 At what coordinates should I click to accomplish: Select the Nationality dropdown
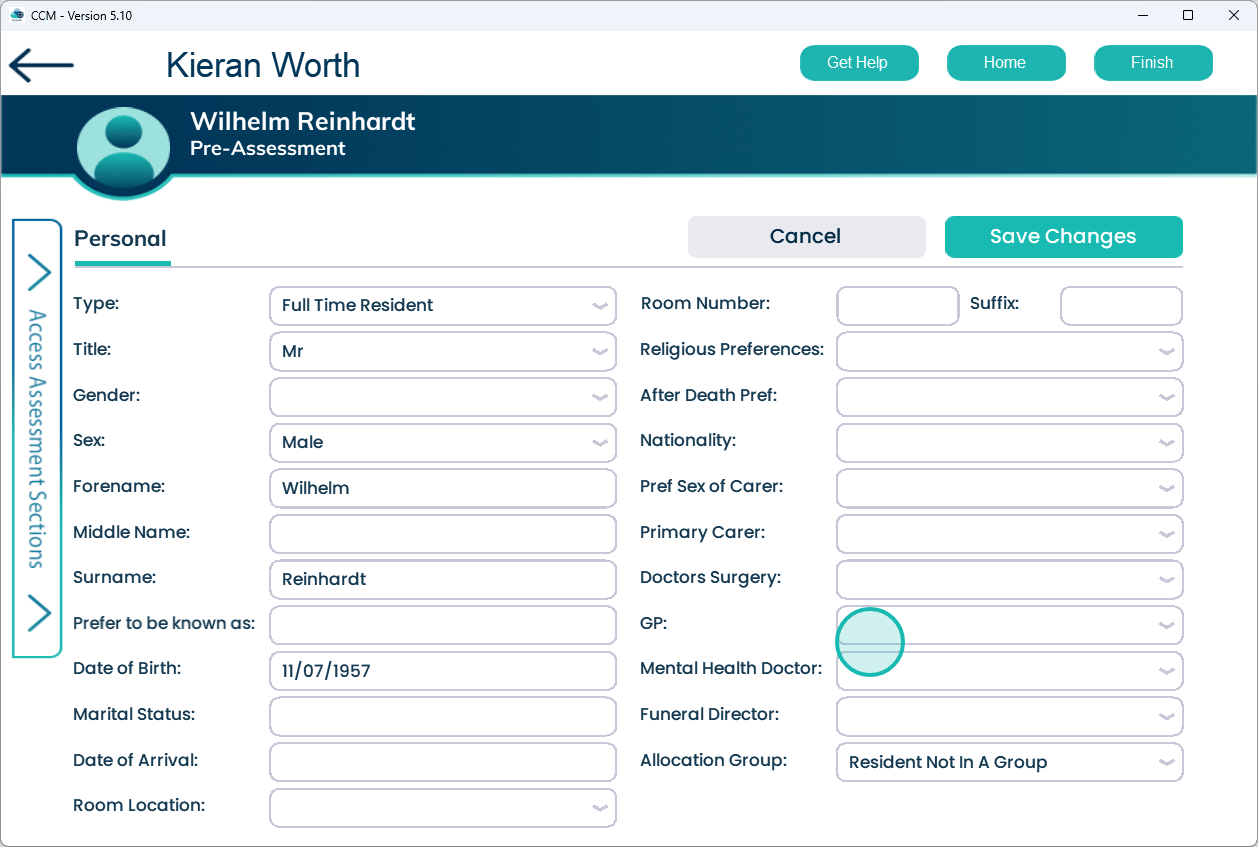(1009, 442)
